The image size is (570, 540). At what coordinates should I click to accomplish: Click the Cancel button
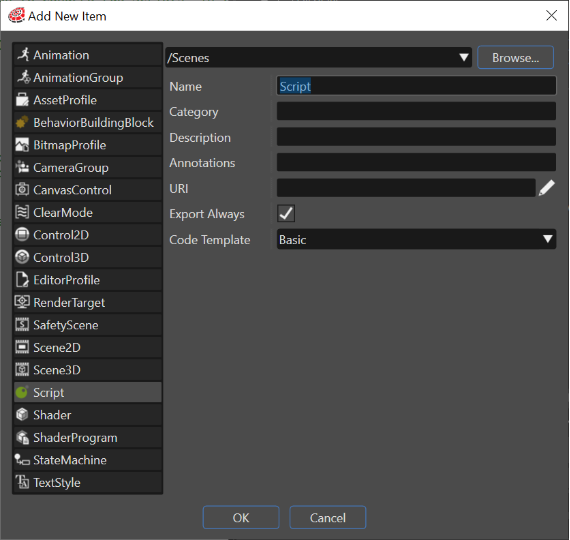click(328, 517)
